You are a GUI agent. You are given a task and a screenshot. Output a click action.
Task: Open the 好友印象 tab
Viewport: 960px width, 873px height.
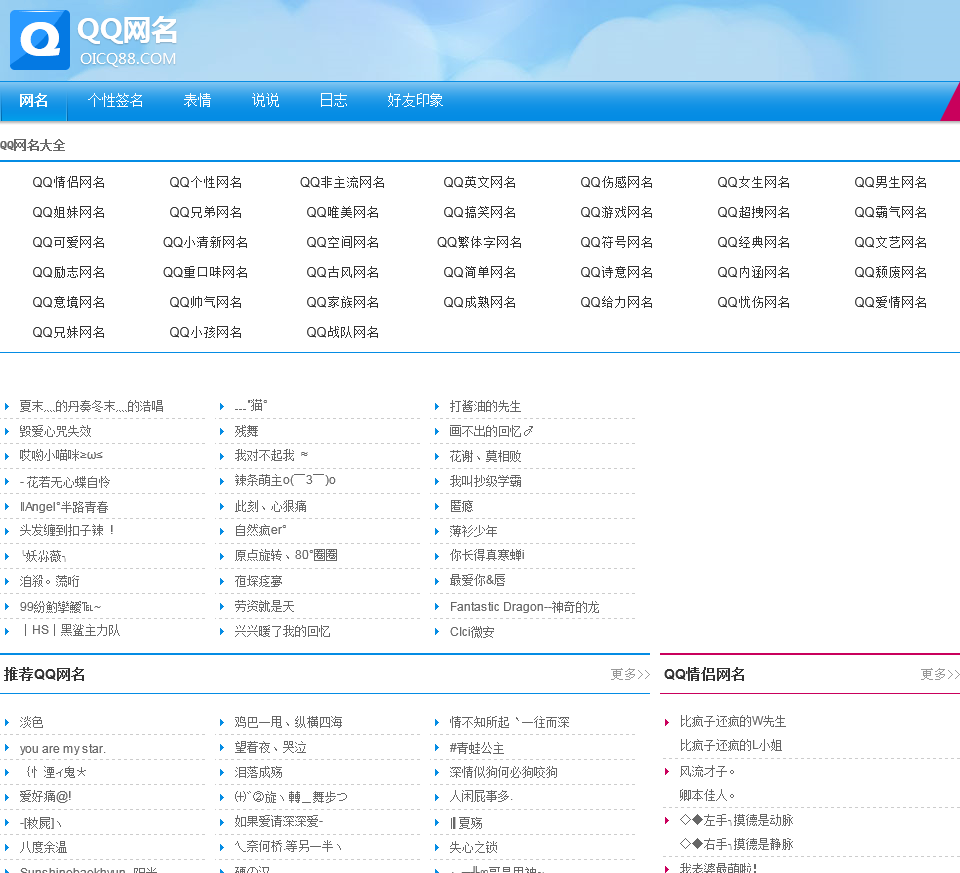click(414, 100)
